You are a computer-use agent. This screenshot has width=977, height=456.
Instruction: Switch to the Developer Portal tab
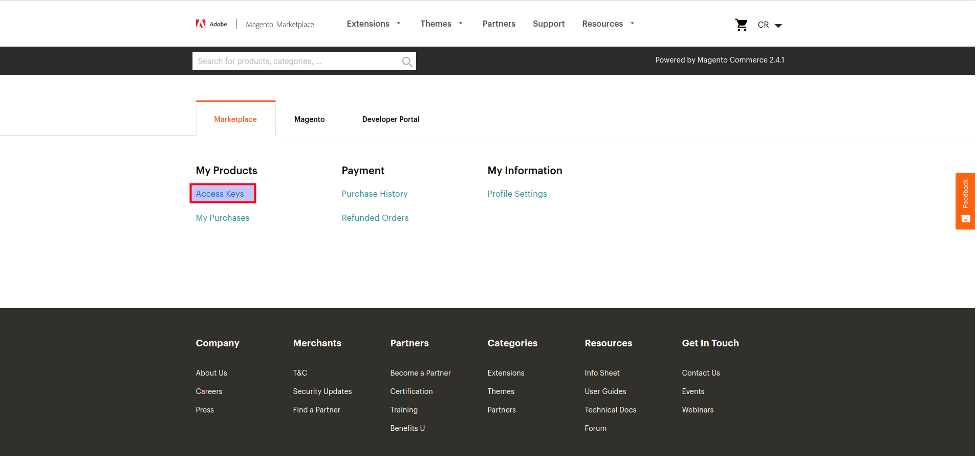click(390, 119)
